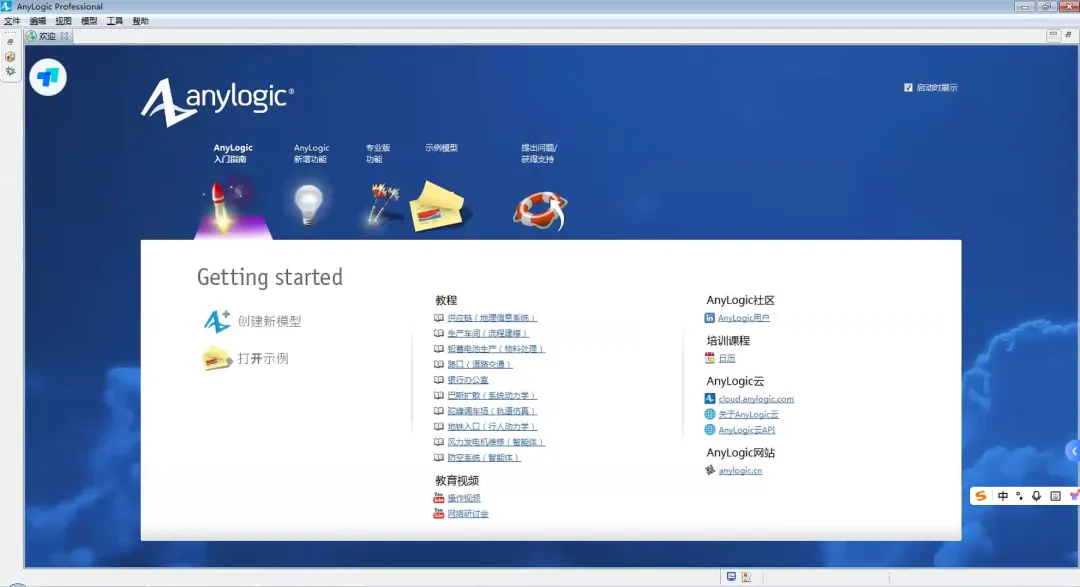
Task: Click the calendar icon beside 日历
Action: pyautogui.click(x=709, y=358)
